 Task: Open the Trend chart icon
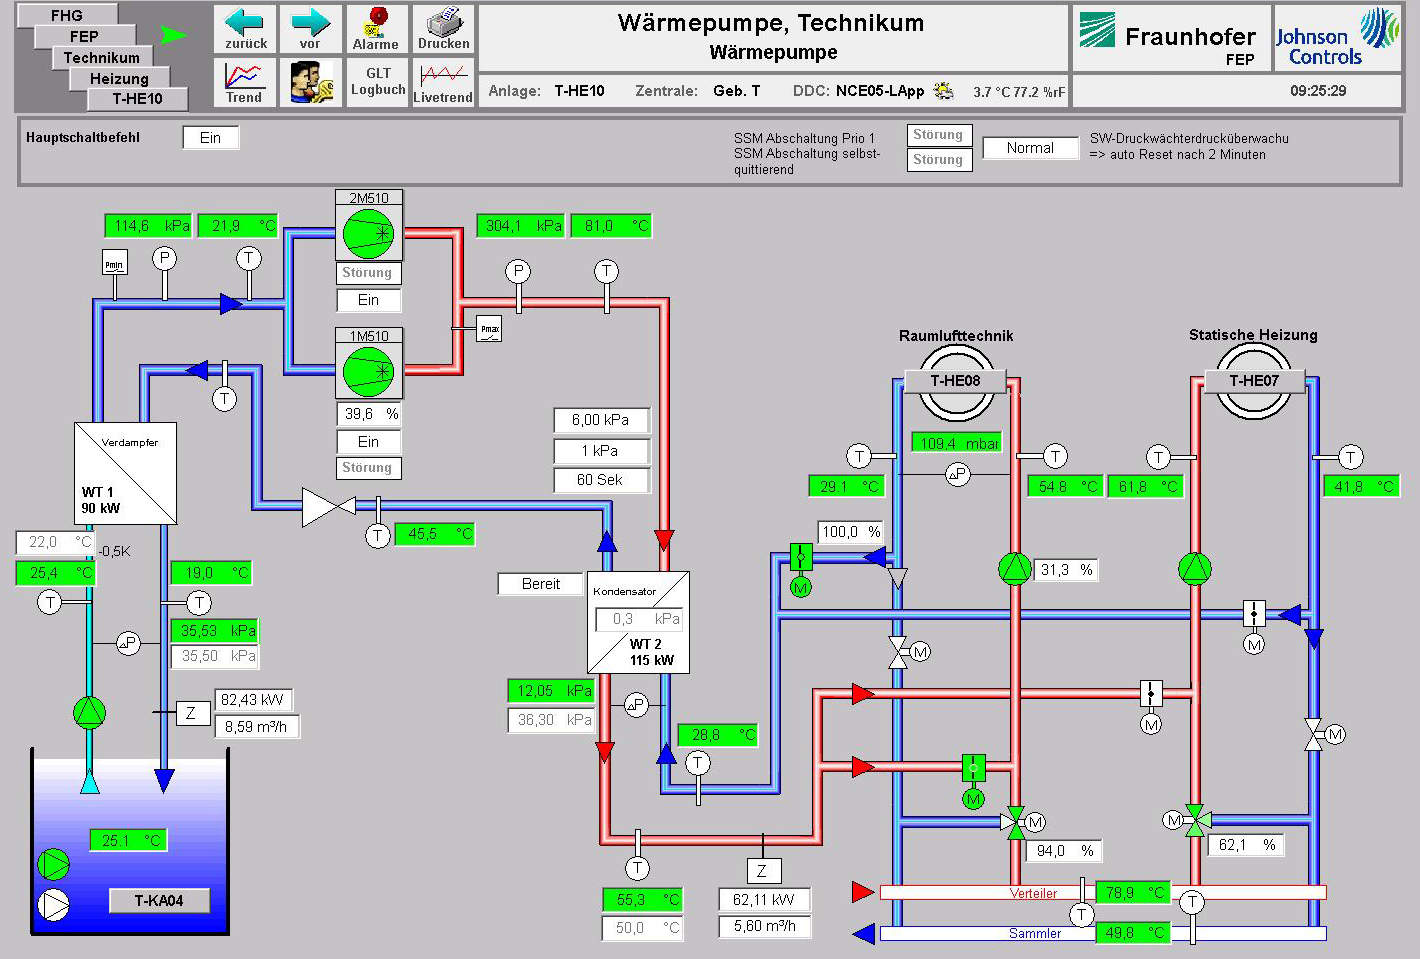tap(245, 82)
